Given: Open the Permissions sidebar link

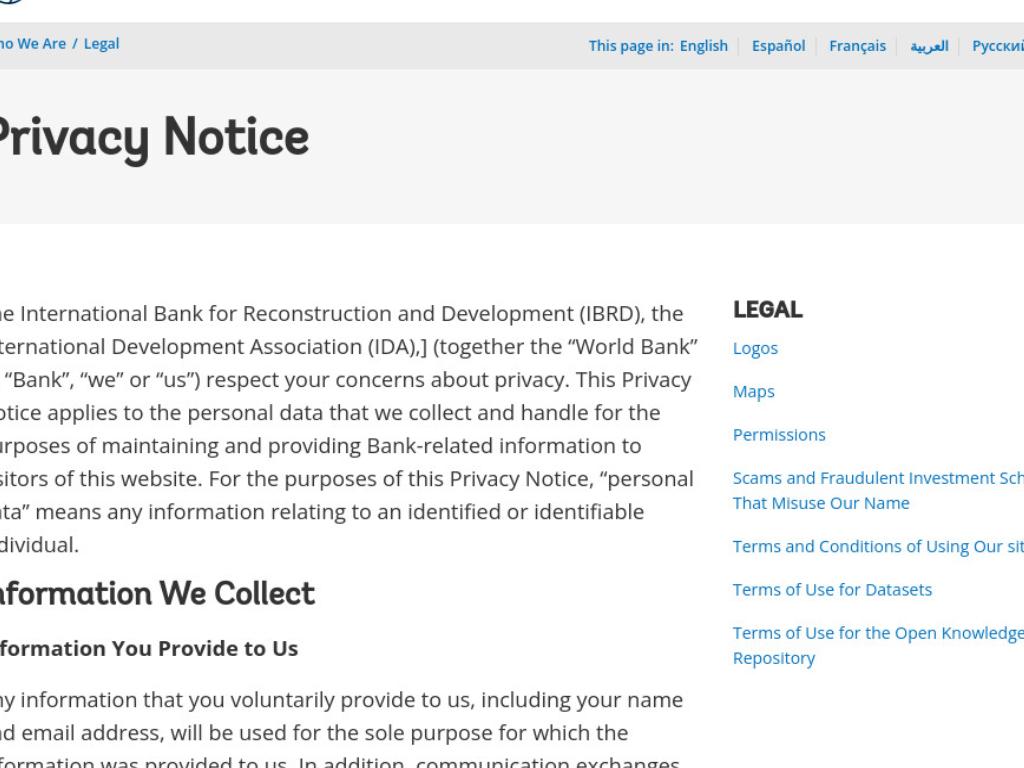Looking at the screenshot, I should 778,435.
